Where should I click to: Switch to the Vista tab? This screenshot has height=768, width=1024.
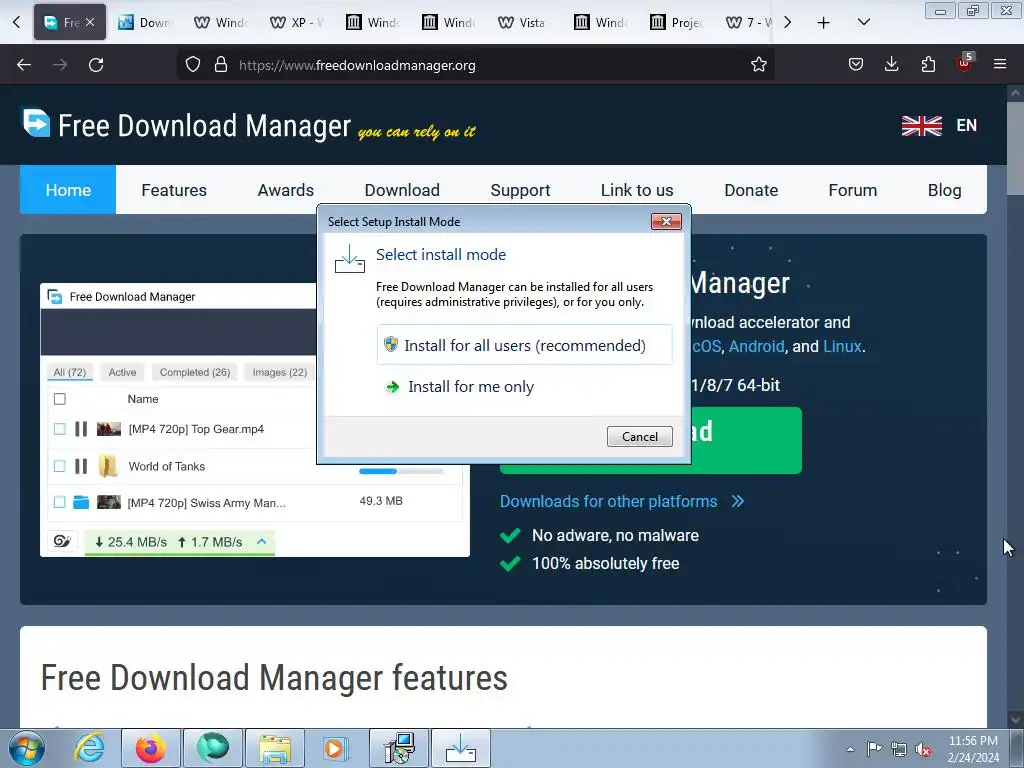(524, 22)
